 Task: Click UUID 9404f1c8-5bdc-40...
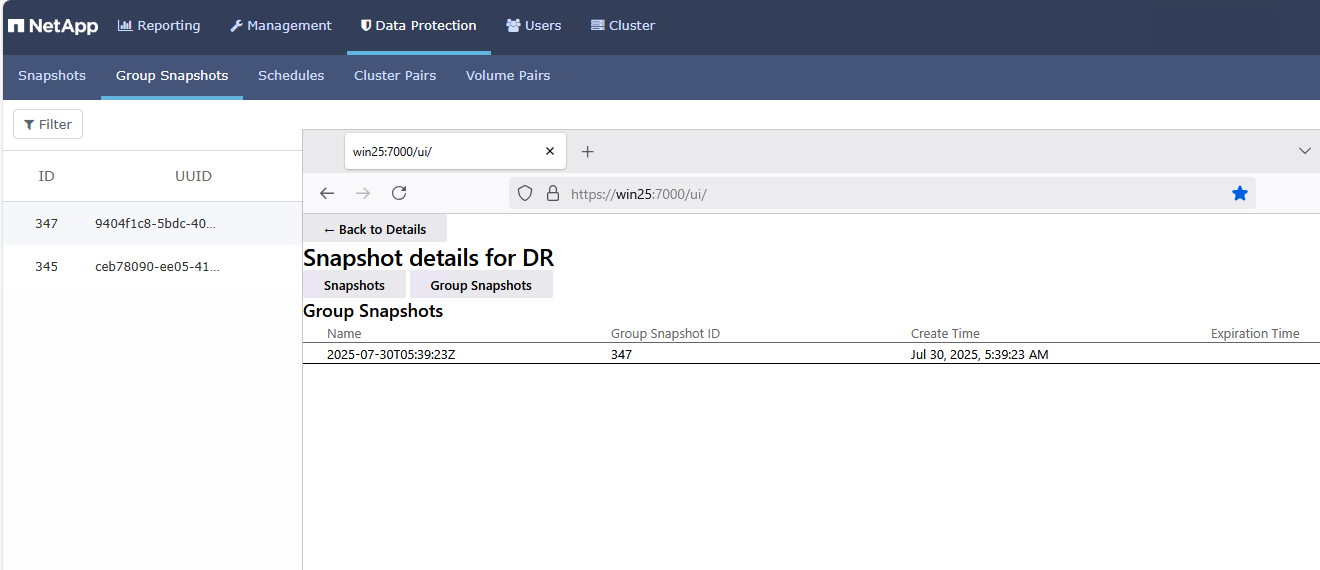coord(155,223)
